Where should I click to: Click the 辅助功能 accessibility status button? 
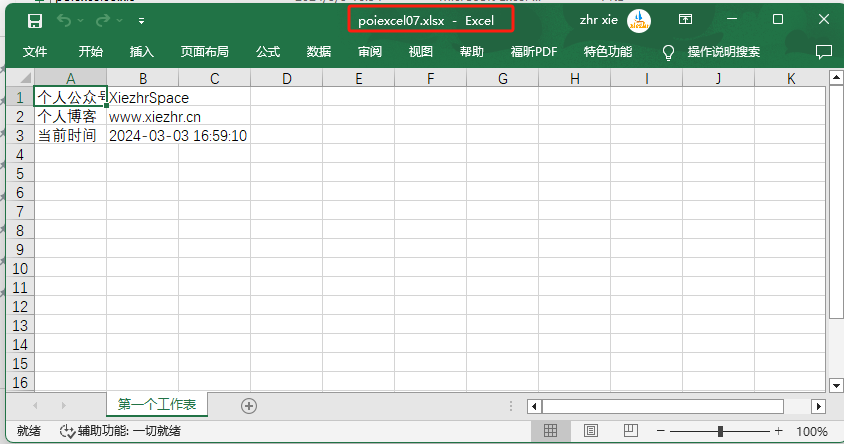coord(121,431)
